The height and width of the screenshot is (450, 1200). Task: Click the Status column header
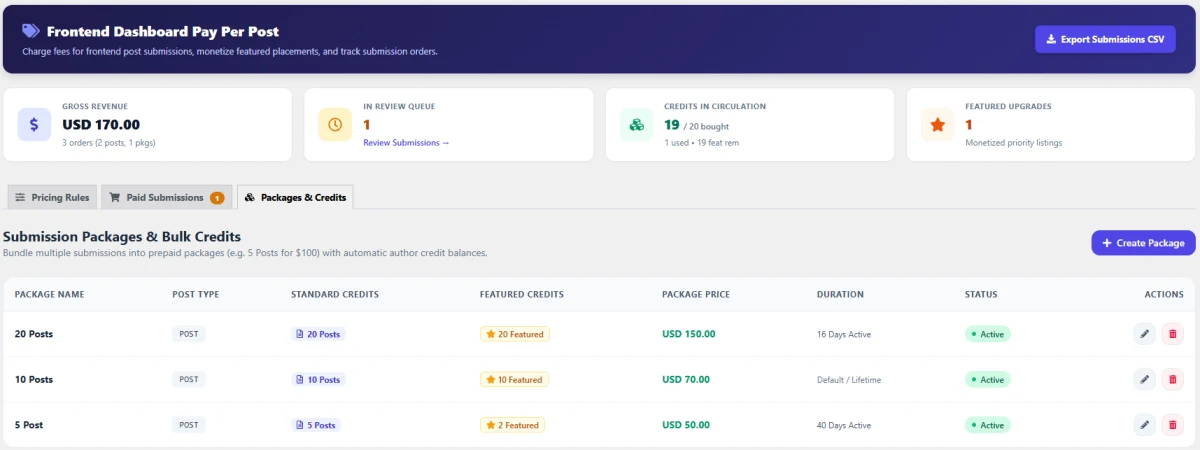point(981,295)
